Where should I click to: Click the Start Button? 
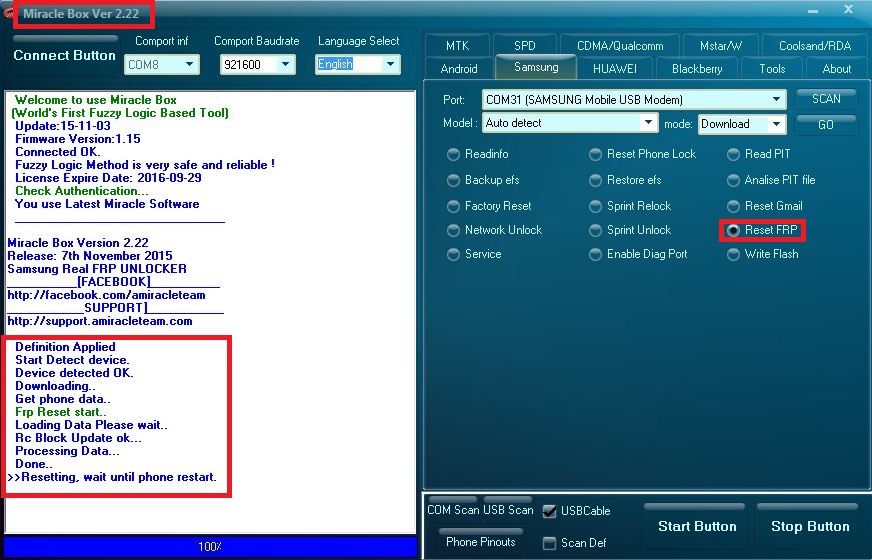pos(697,526)
